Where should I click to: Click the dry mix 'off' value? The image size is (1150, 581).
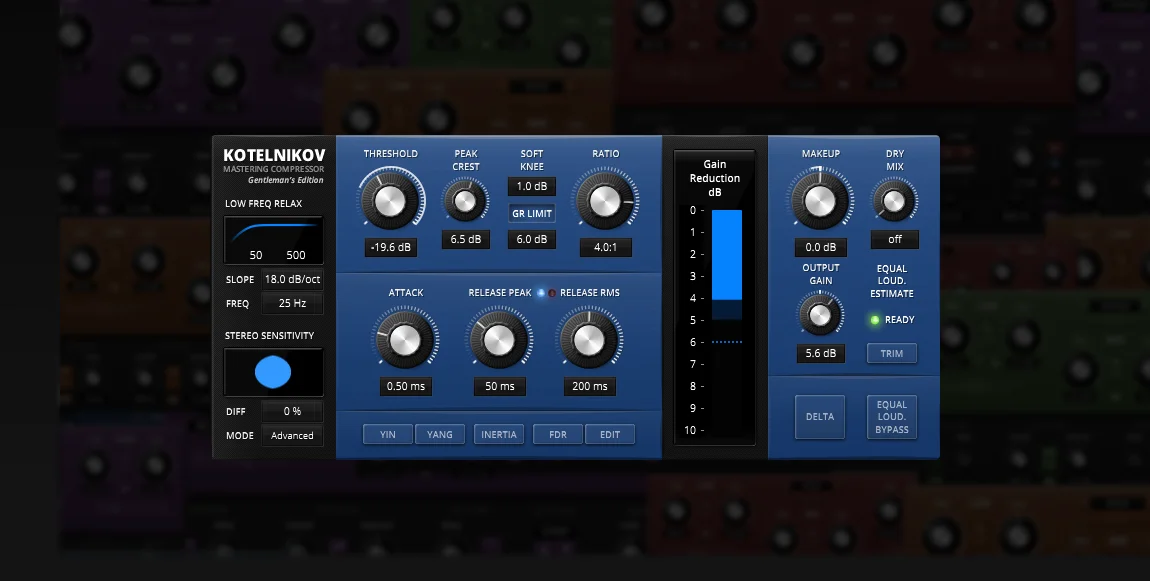(895, 239)
